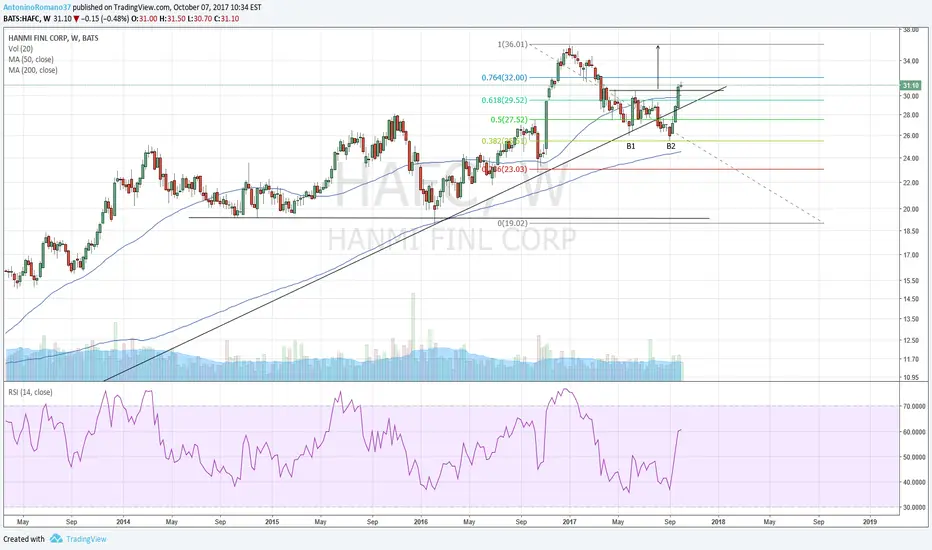Select the 'Created with' footer text

coord(24,539)
